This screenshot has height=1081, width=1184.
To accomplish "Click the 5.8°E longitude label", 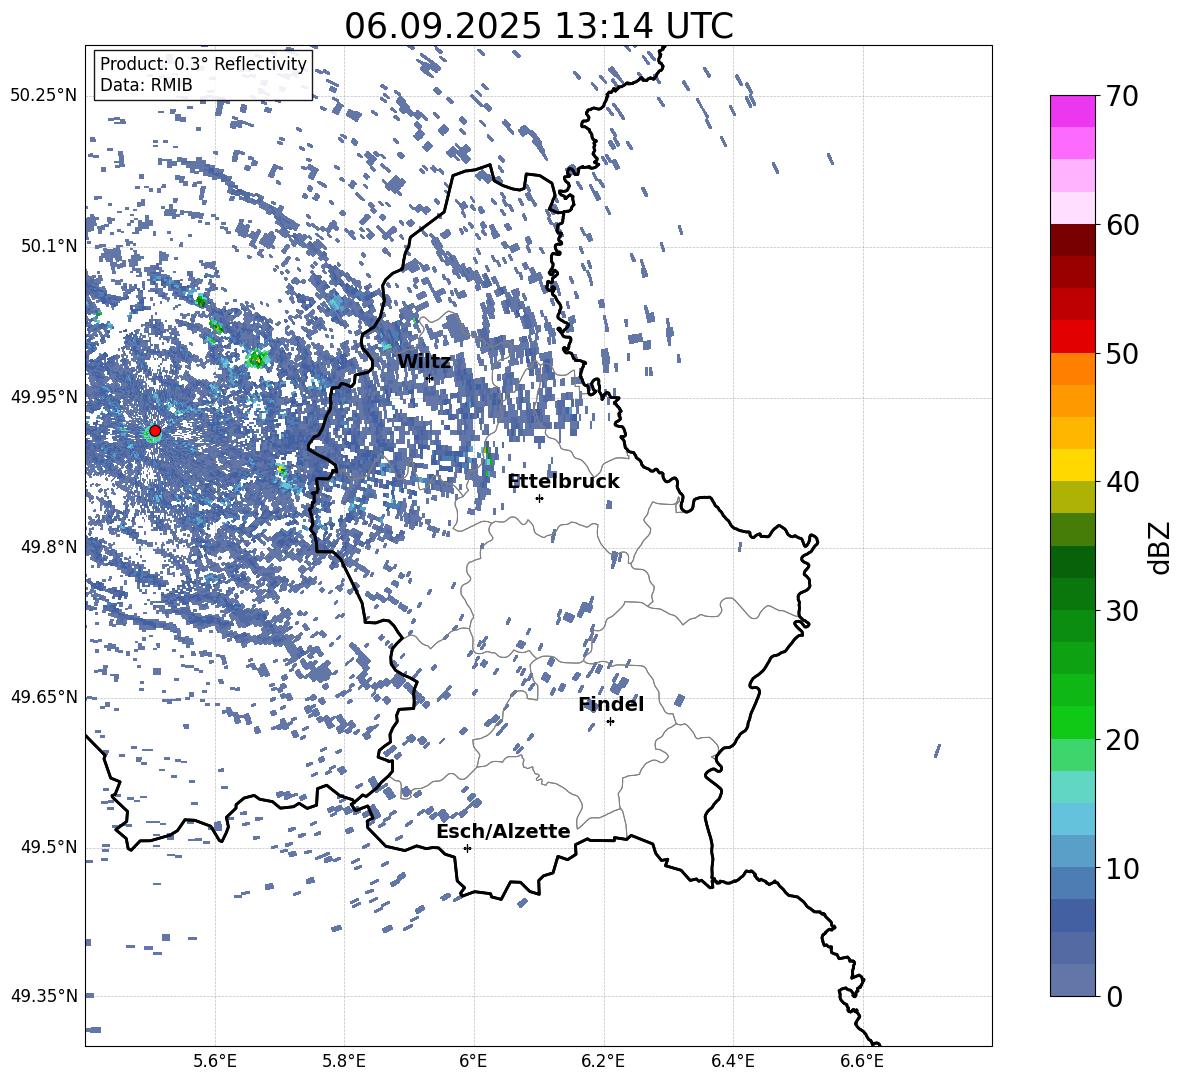I will [344, 1061].
